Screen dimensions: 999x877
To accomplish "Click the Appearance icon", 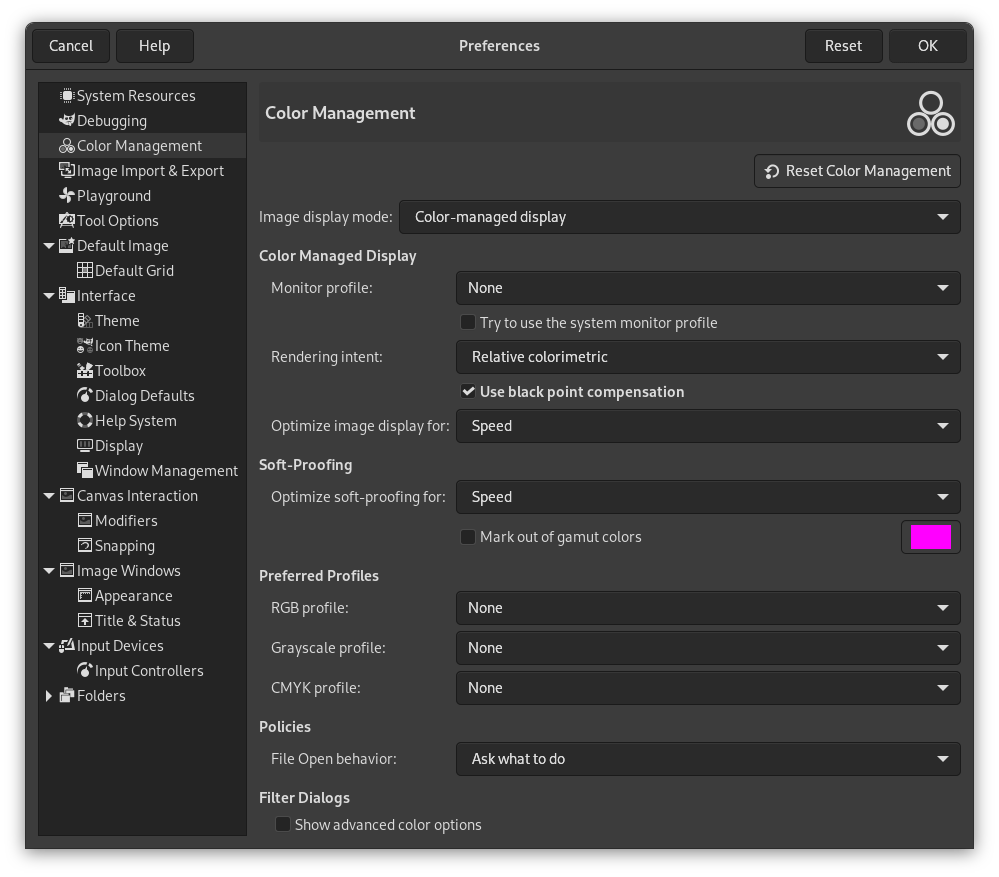I will 85,595.
